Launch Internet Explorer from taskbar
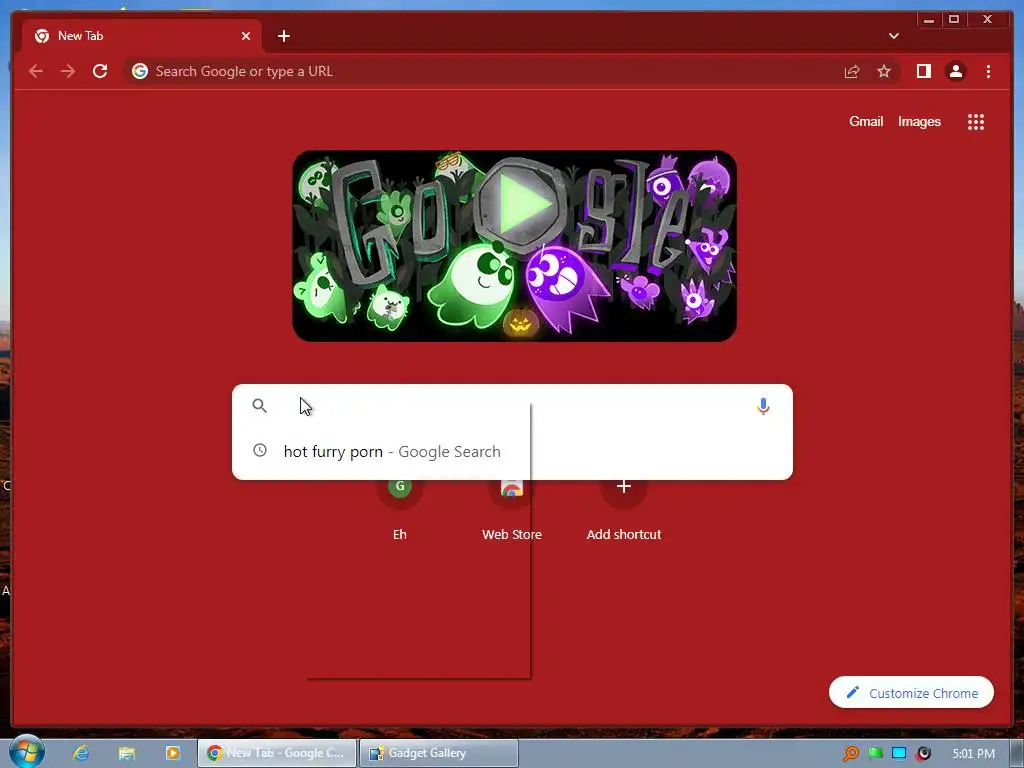This screenshot has width=1024, height=768. 80,753
